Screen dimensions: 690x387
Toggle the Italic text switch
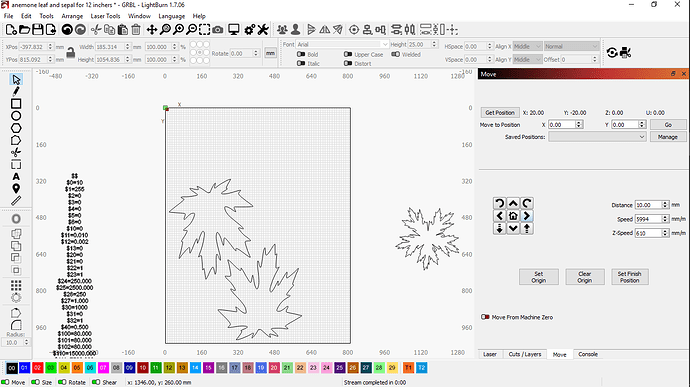tap(301, 63)
